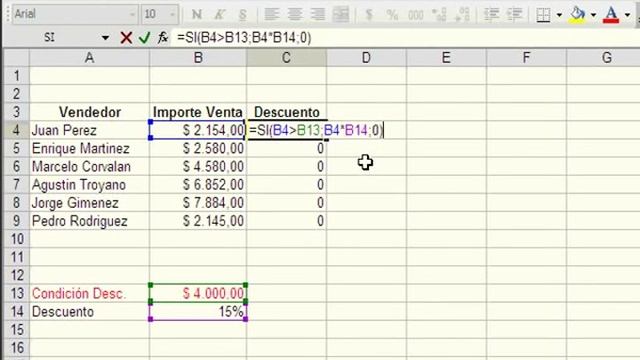
Task: Click the $ 7.884,00 cell
Action: tap(198, 202)
